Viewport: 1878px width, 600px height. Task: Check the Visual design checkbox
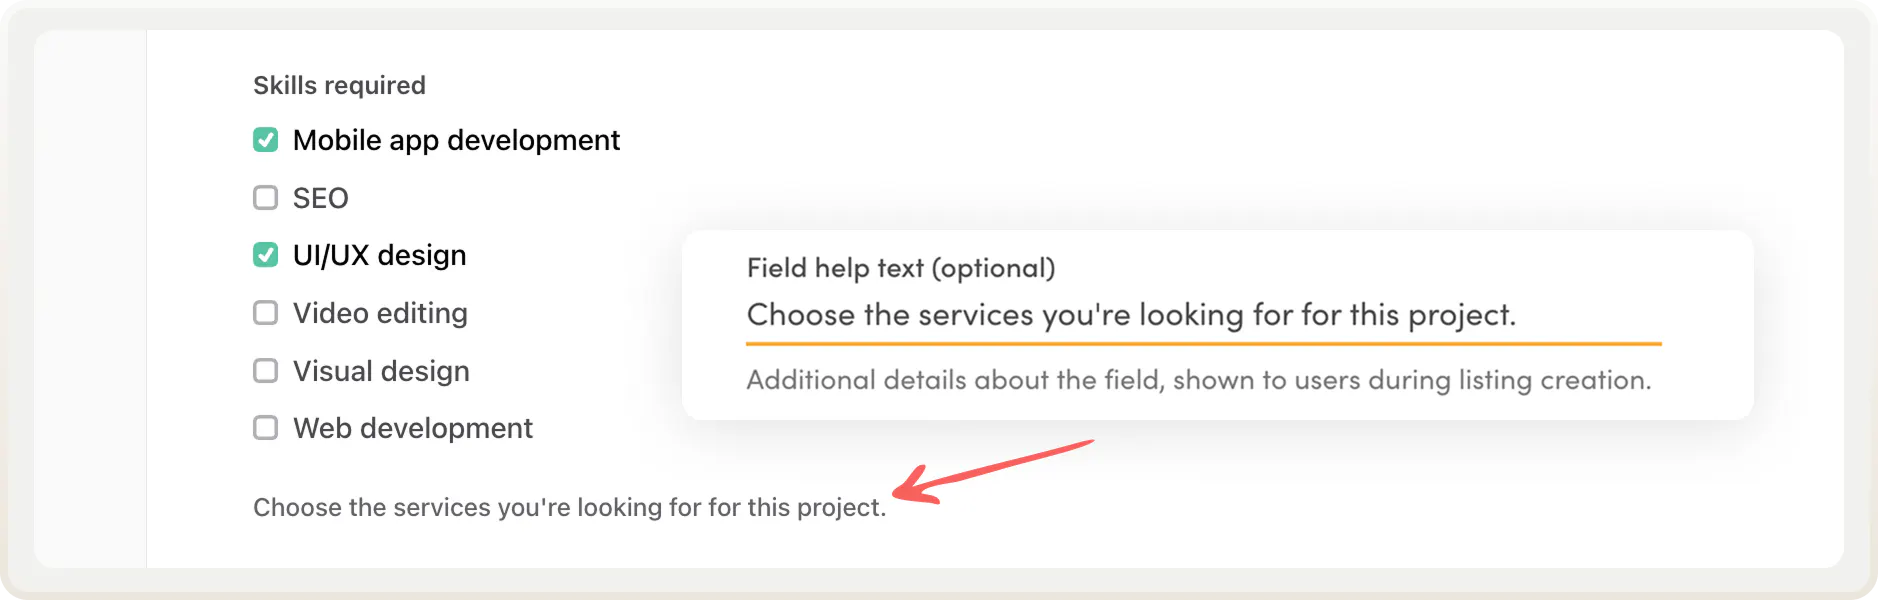pos(265,371)
